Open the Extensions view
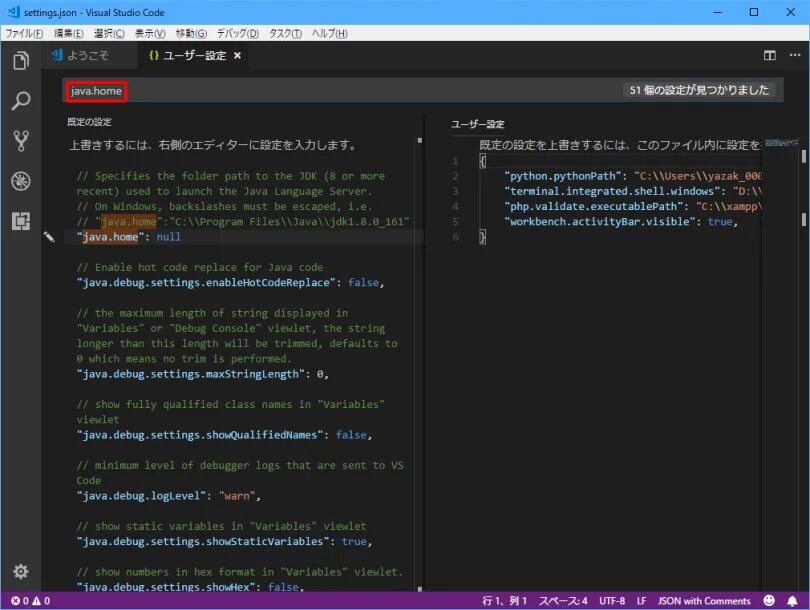The image size is (810, 610). coord(21,221)
